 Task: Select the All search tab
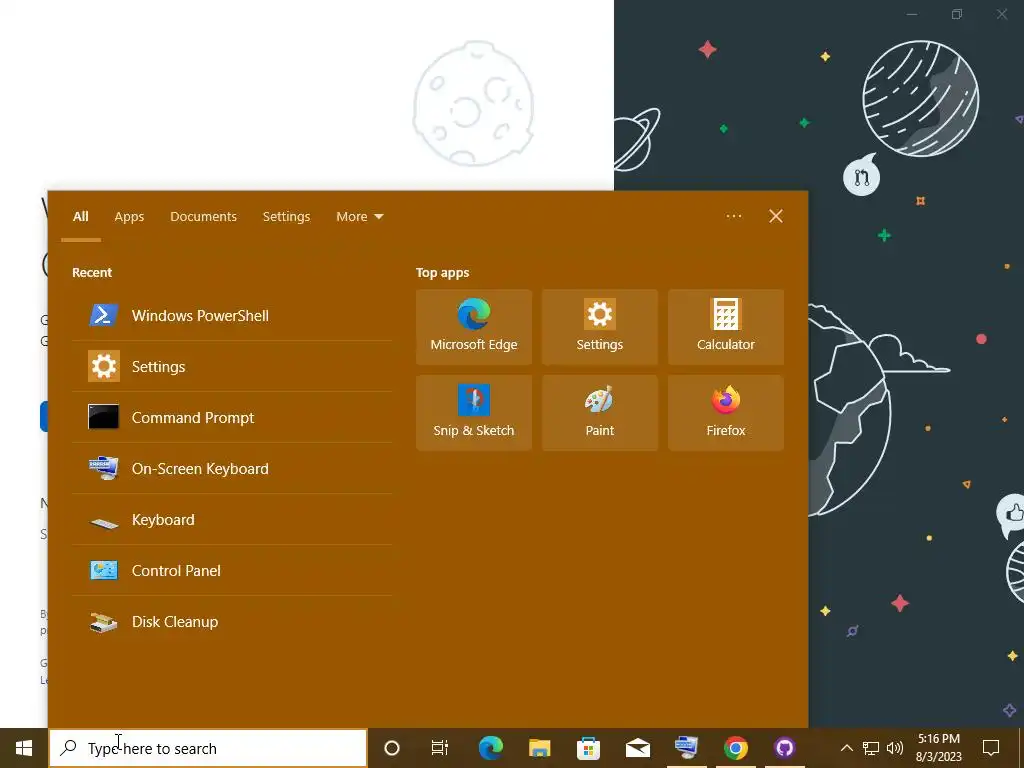pos(81,217)
